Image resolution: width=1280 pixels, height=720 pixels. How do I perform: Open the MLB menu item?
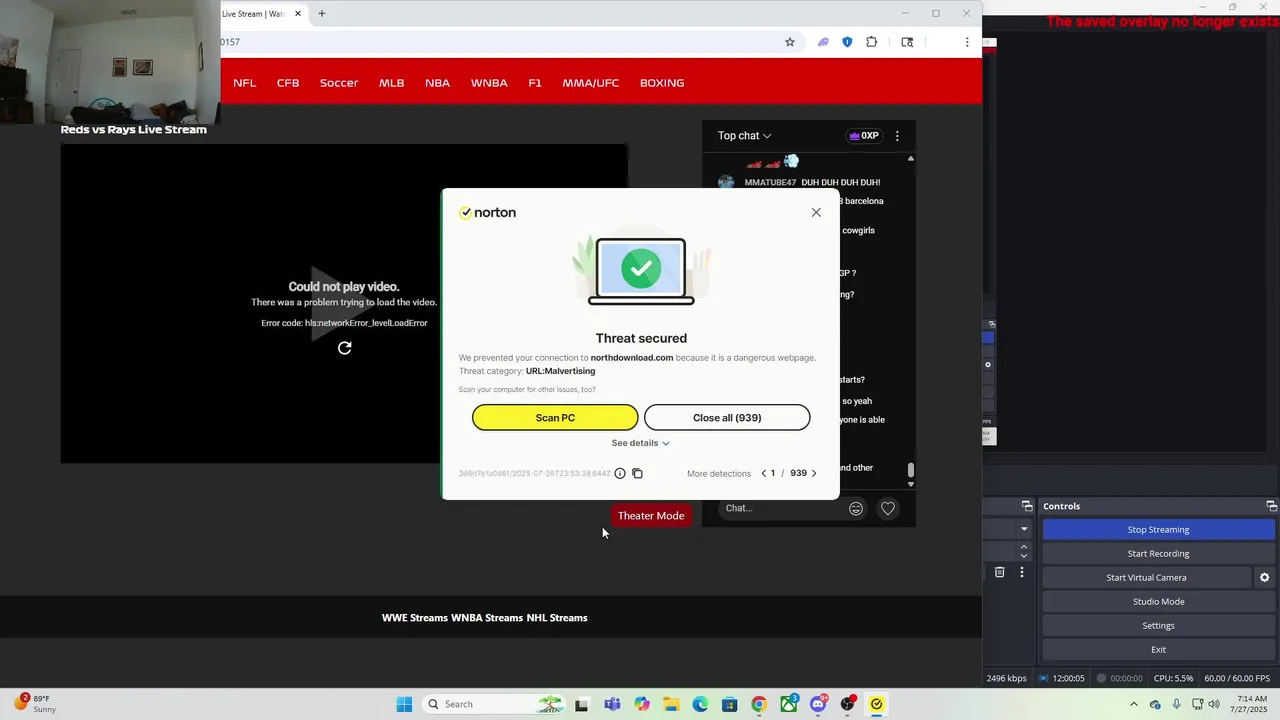(x=392, y=83)
